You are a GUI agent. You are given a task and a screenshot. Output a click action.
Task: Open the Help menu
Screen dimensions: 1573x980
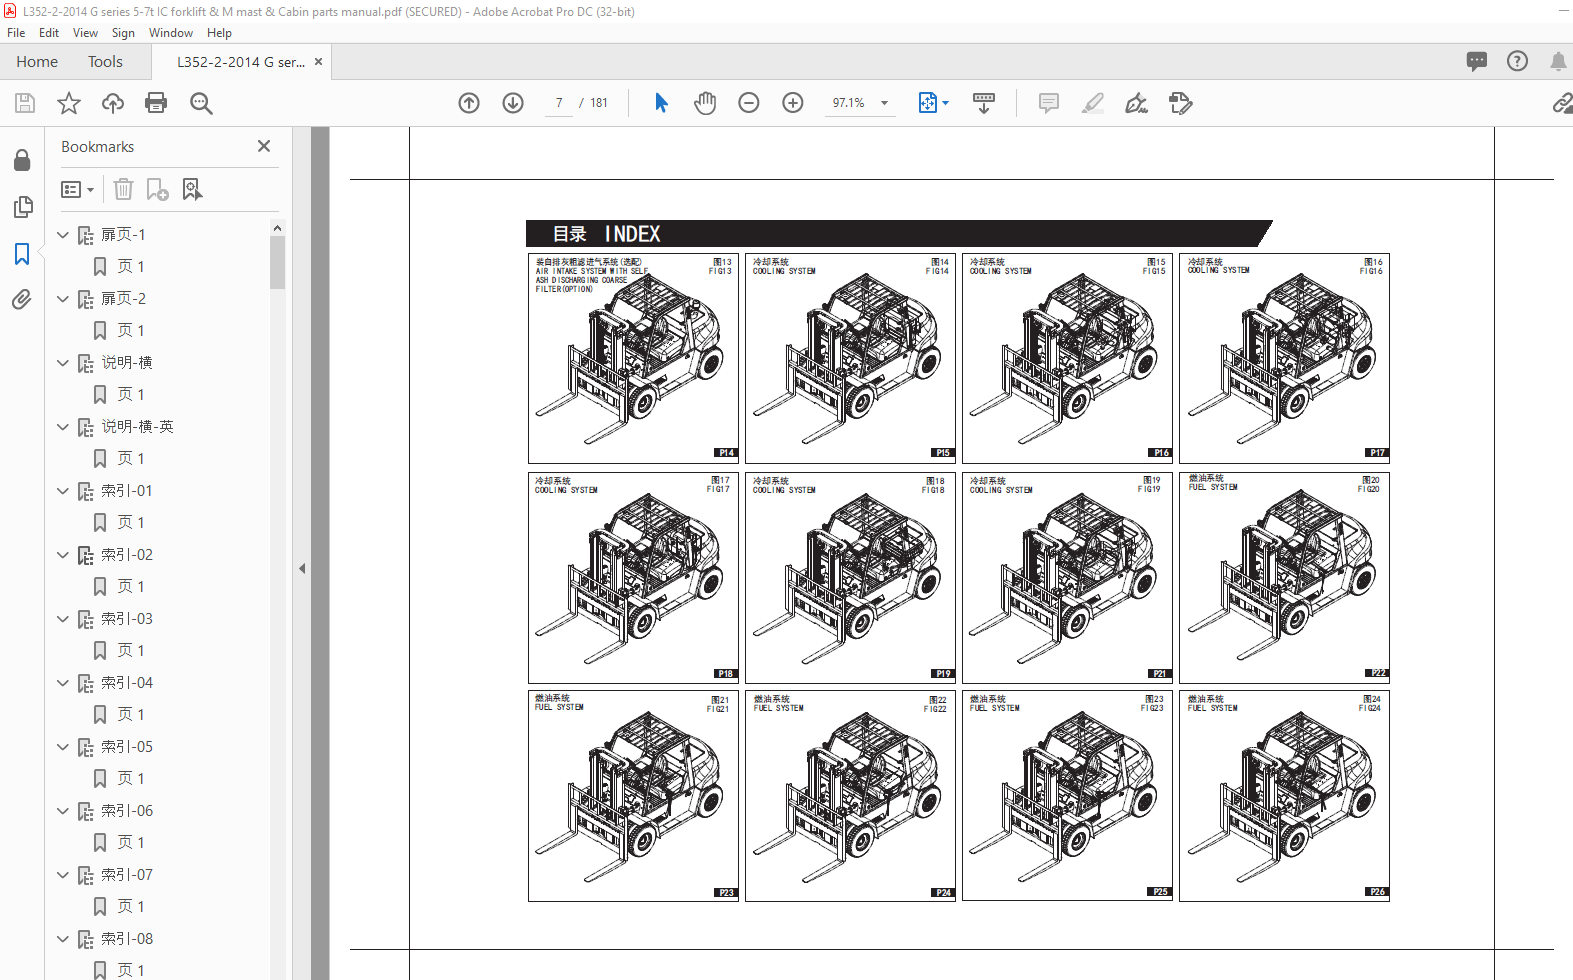(x=219, y=33)
